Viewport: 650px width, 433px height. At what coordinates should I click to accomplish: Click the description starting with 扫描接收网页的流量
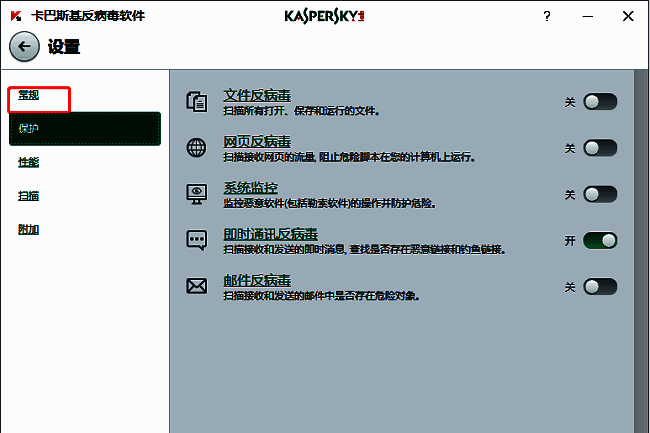pyautogui.click(x=349, y=157)
